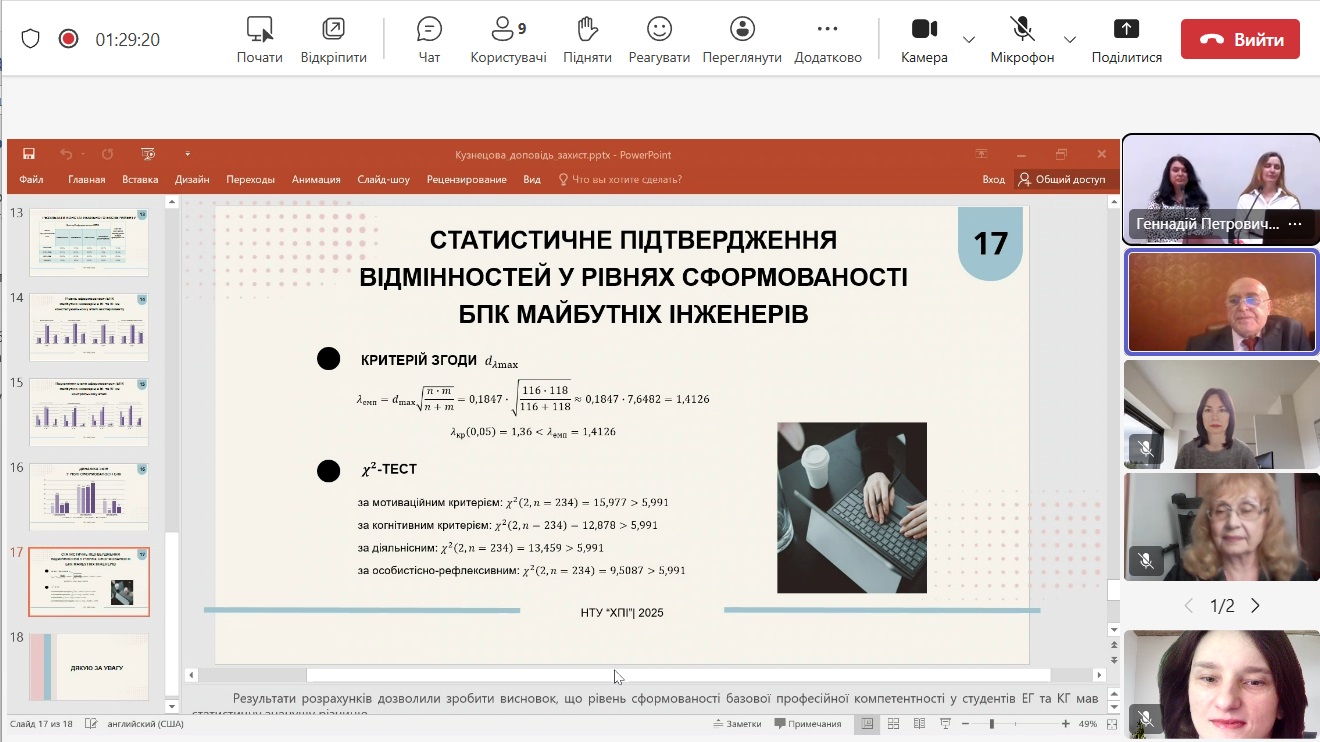Leave meeting with Вийти button
The width and height of the screenshot is (1320, 742).
(1240, 40)
